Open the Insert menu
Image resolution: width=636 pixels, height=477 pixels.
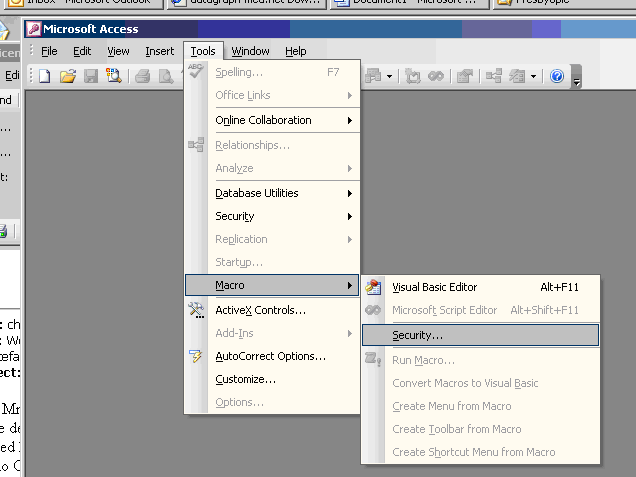(x=159, y=51)
